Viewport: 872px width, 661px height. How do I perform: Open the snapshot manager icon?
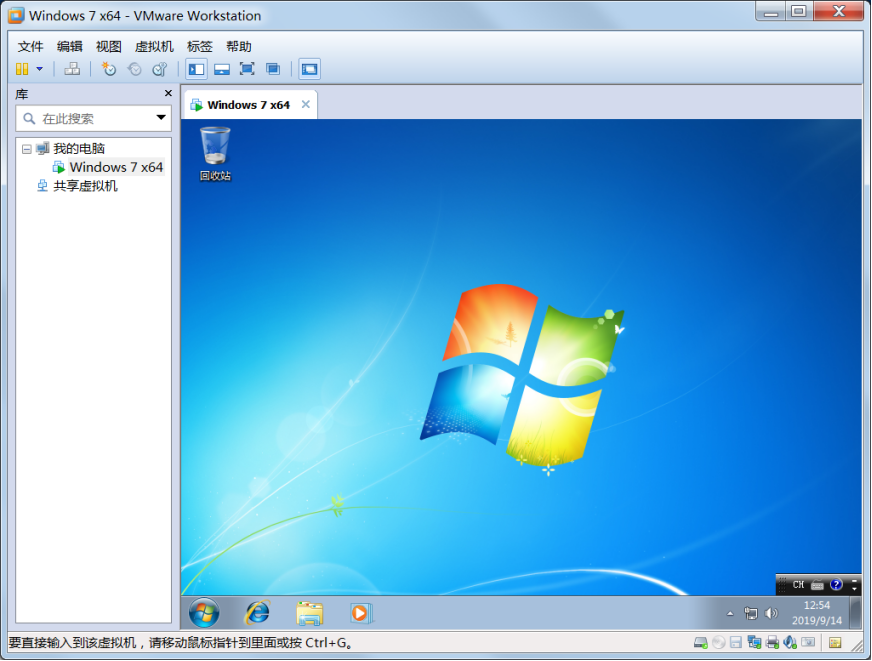160,69
